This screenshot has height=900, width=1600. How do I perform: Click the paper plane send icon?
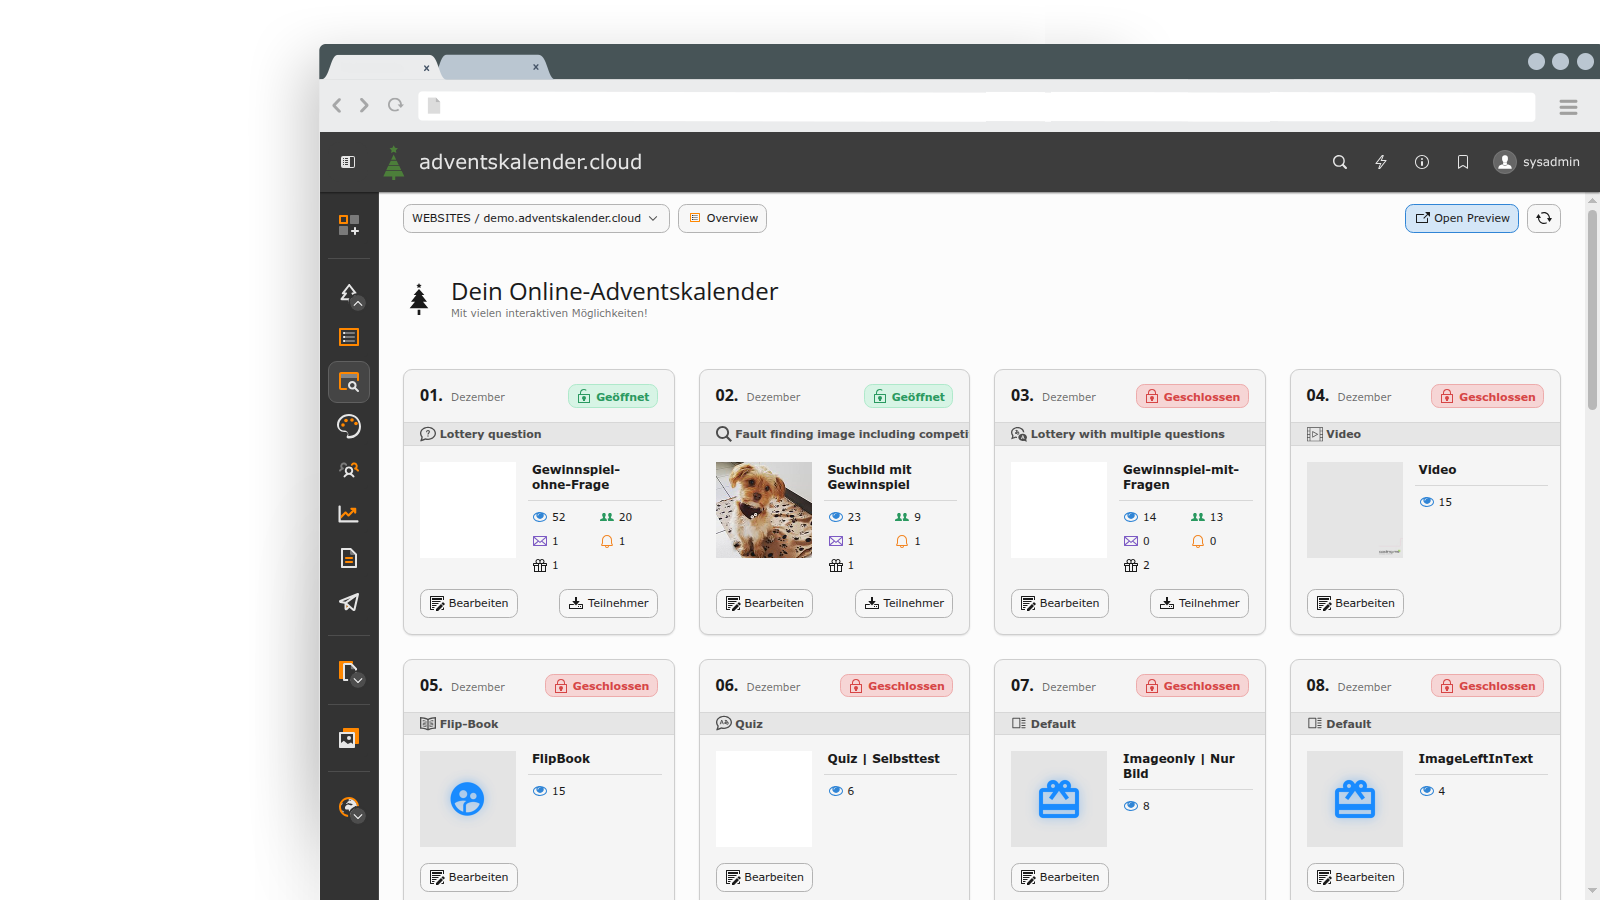(349, 602)
